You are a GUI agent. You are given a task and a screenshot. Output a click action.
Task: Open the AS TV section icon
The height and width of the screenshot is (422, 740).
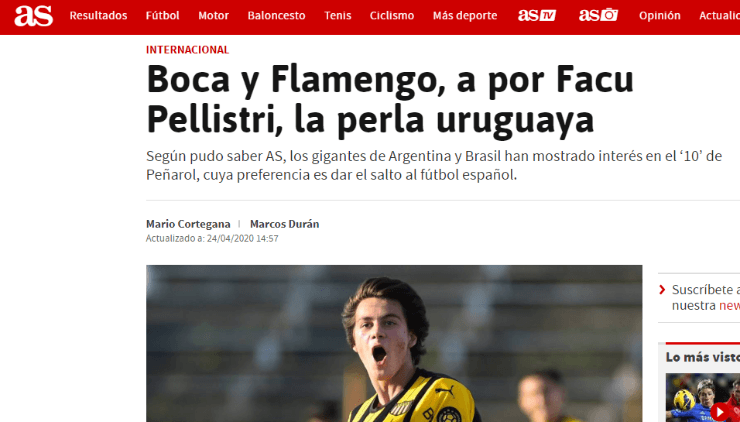tap(537, 16)
